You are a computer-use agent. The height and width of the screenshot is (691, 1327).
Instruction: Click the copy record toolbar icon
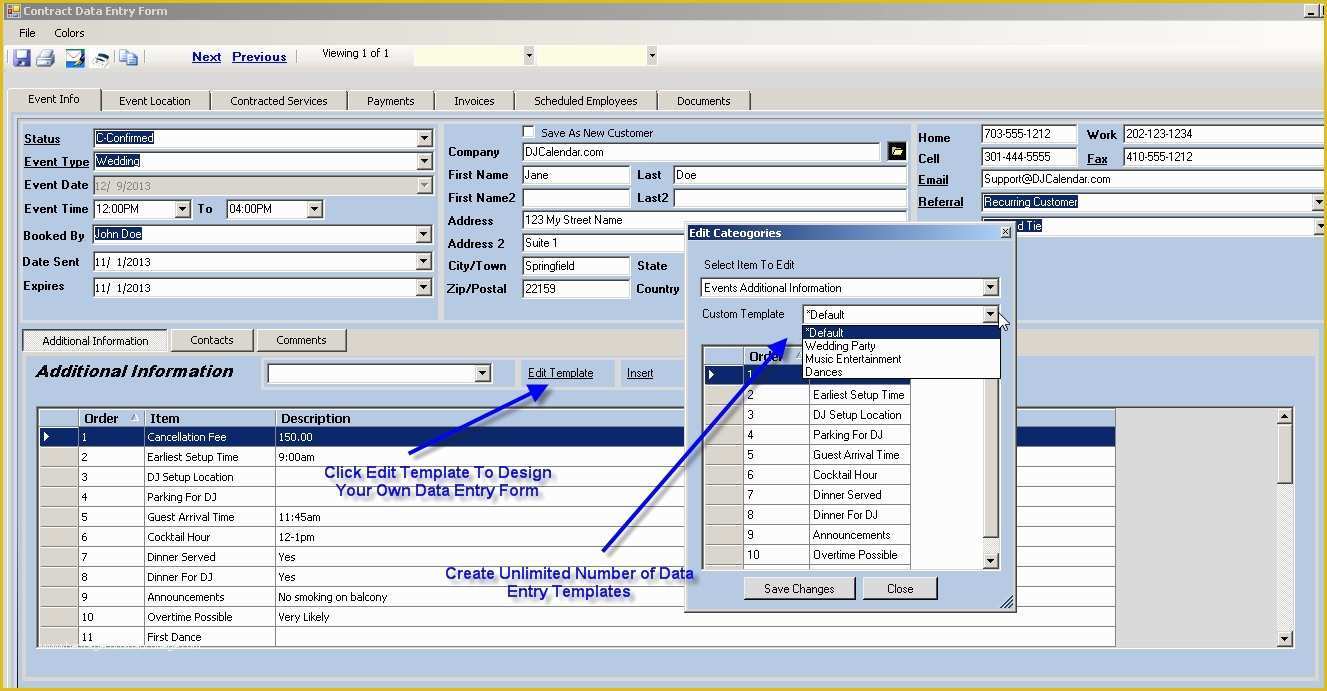[x=128, y=58]
